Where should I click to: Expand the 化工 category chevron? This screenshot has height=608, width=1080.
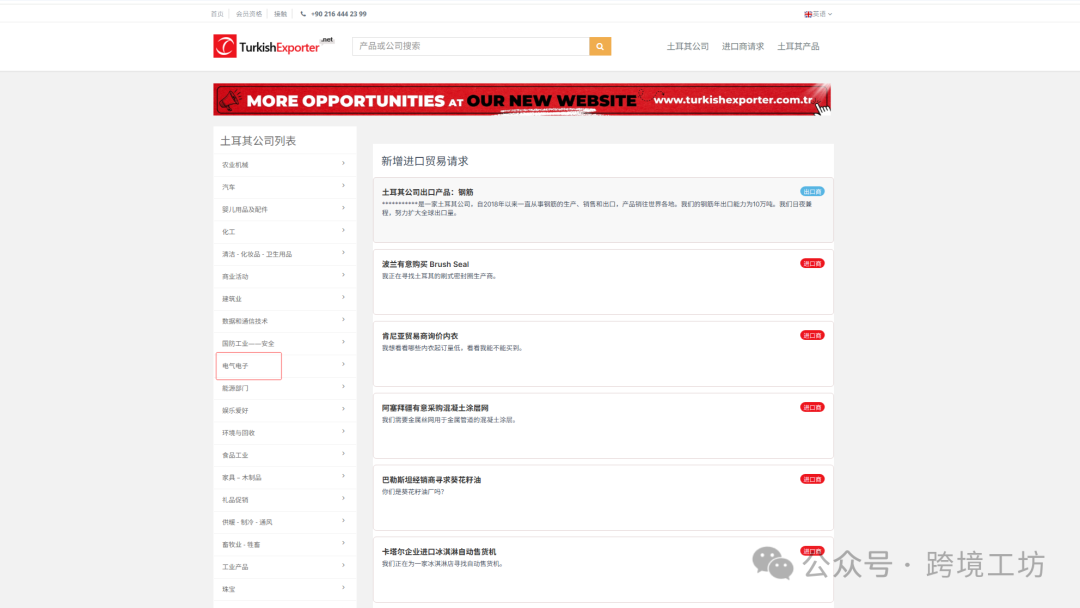(x=343, y=231)
